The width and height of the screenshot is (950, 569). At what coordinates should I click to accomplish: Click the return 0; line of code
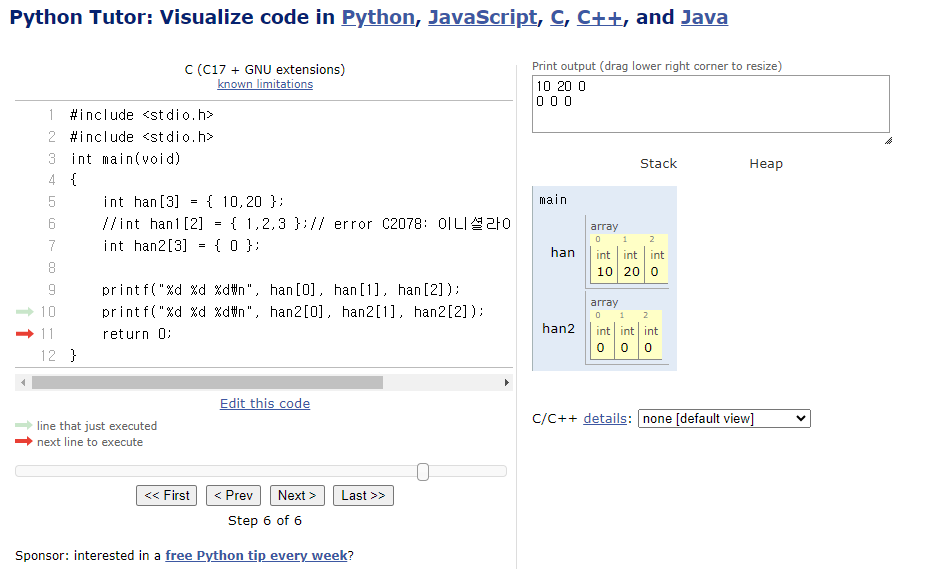coord(137,334)
